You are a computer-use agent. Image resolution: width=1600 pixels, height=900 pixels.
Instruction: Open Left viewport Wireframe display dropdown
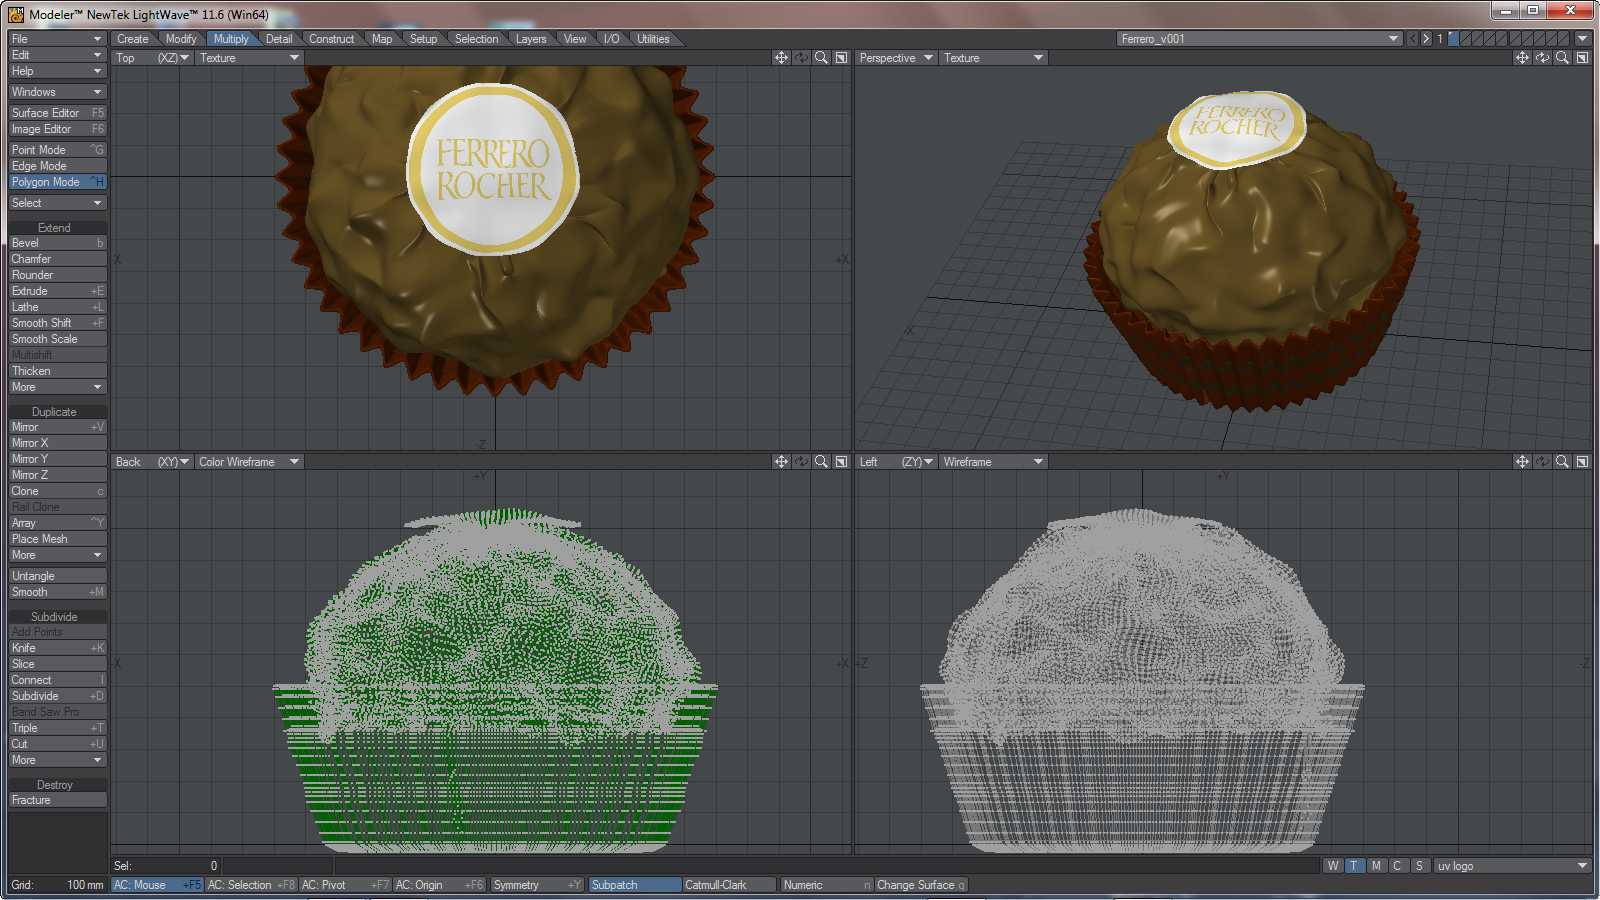[x=993, y=462]
